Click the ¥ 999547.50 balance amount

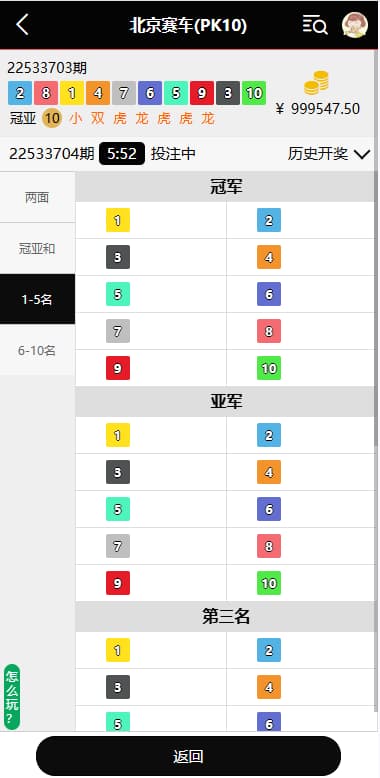click(317, 109)
